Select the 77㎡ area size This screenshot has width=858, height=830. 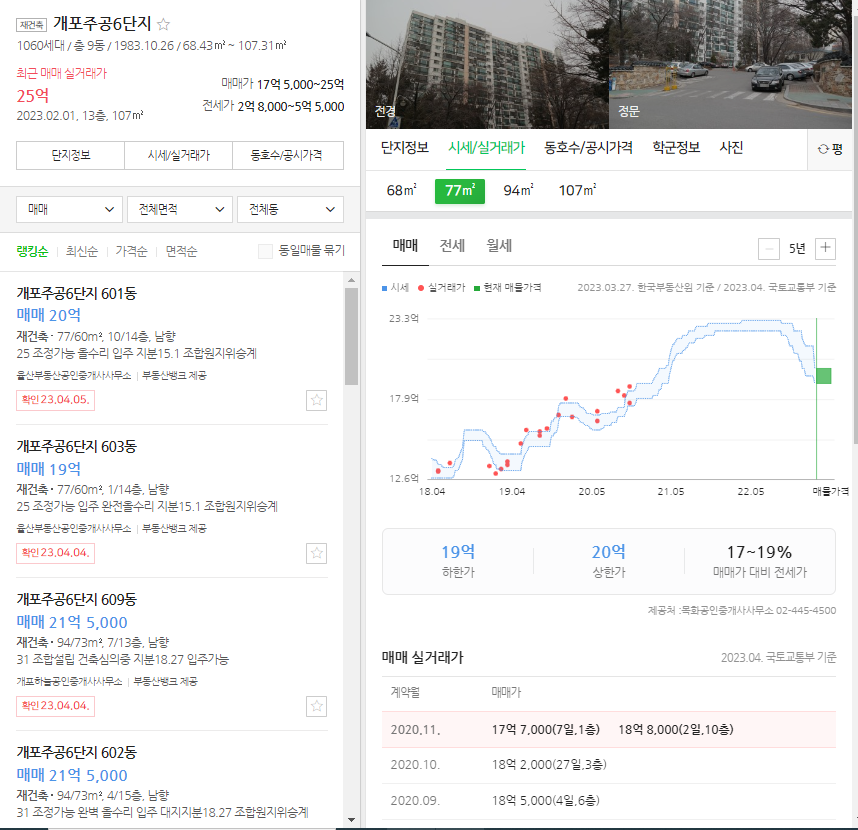tap(460, 191)
